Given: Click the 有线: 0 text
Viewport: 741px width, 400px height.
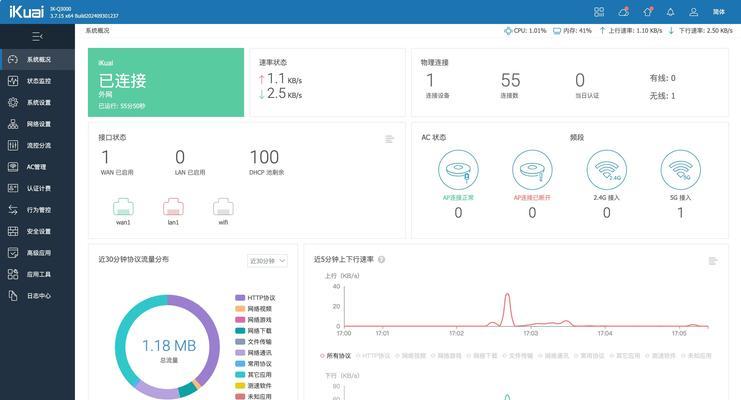Looking at the screenshot, I should pos(662,78).
